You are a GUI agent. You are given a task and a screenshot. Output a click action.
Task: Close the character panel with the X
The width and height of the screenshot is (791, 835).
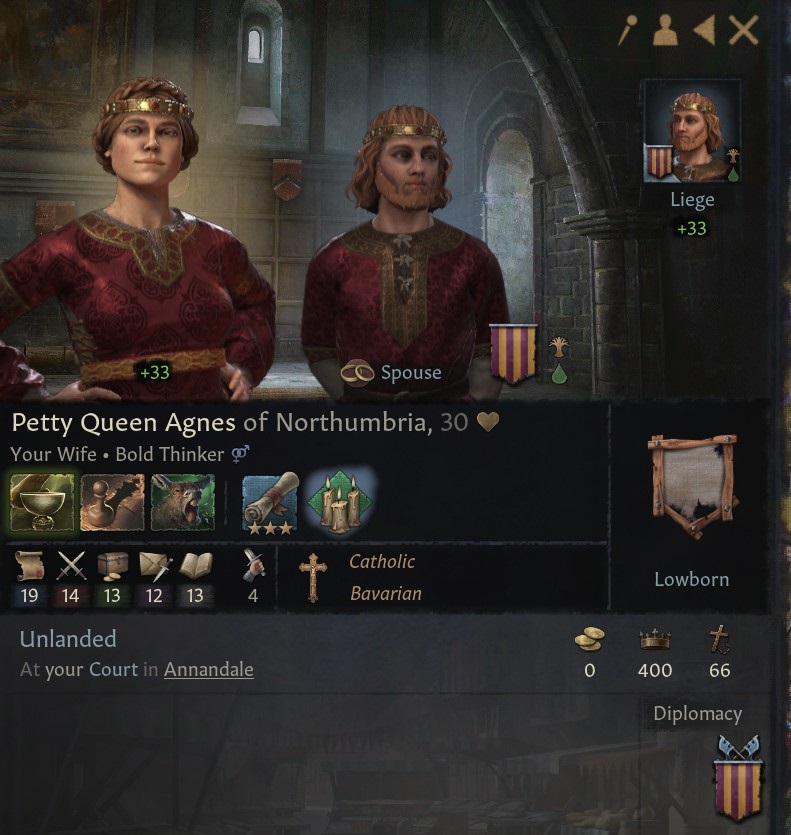(x=744, y=30)
